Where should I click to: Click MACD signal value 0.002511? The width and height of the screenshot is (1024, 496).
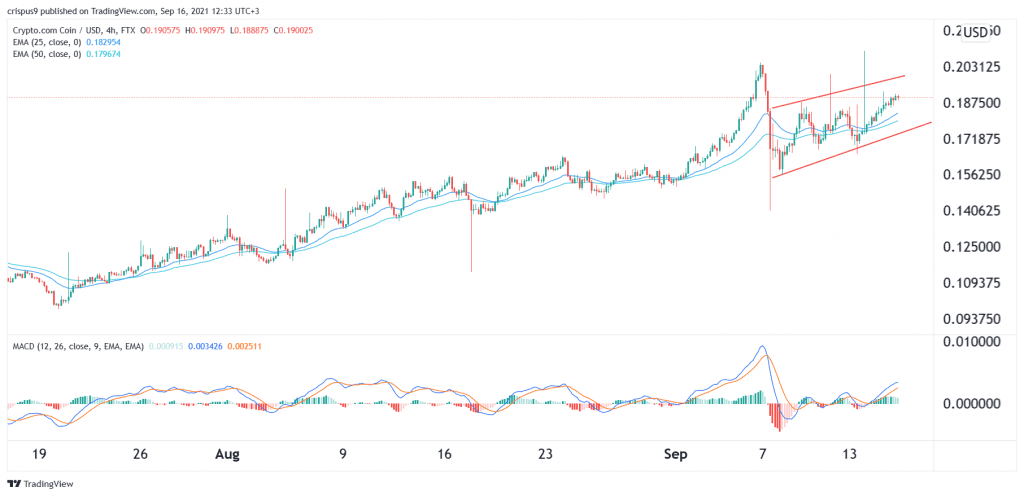pos(244,349)
